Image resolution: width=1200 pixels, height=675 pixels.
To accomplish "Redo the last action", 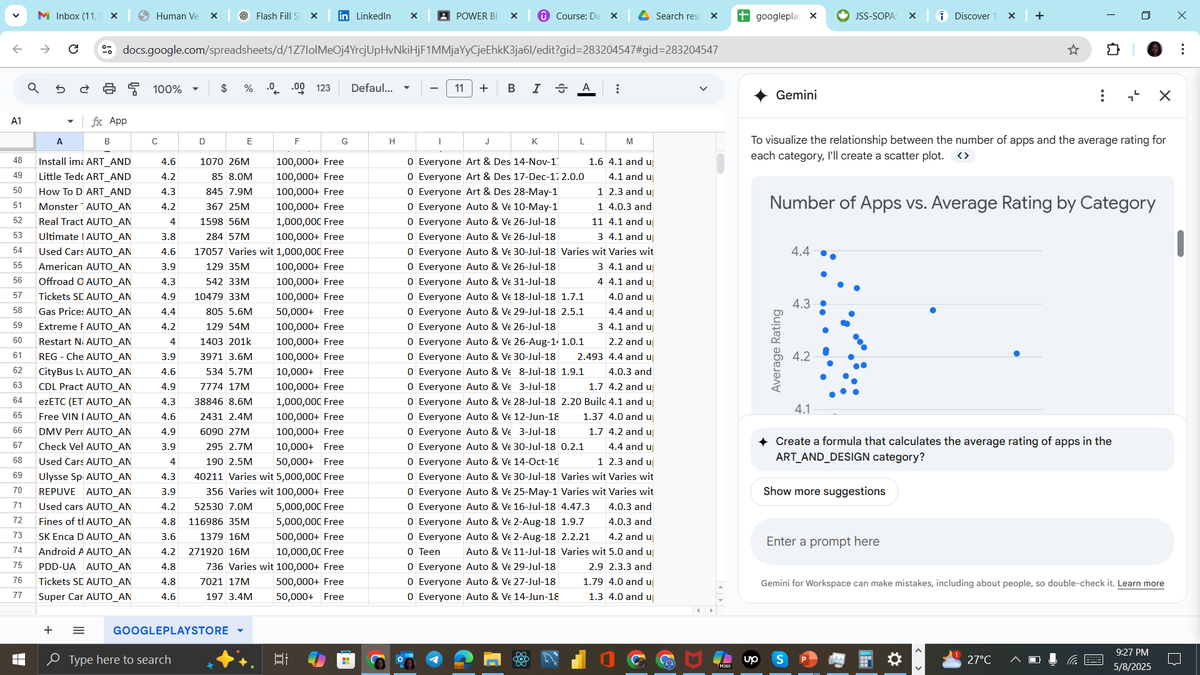I will pyautogui.click(x=84, y=89).
